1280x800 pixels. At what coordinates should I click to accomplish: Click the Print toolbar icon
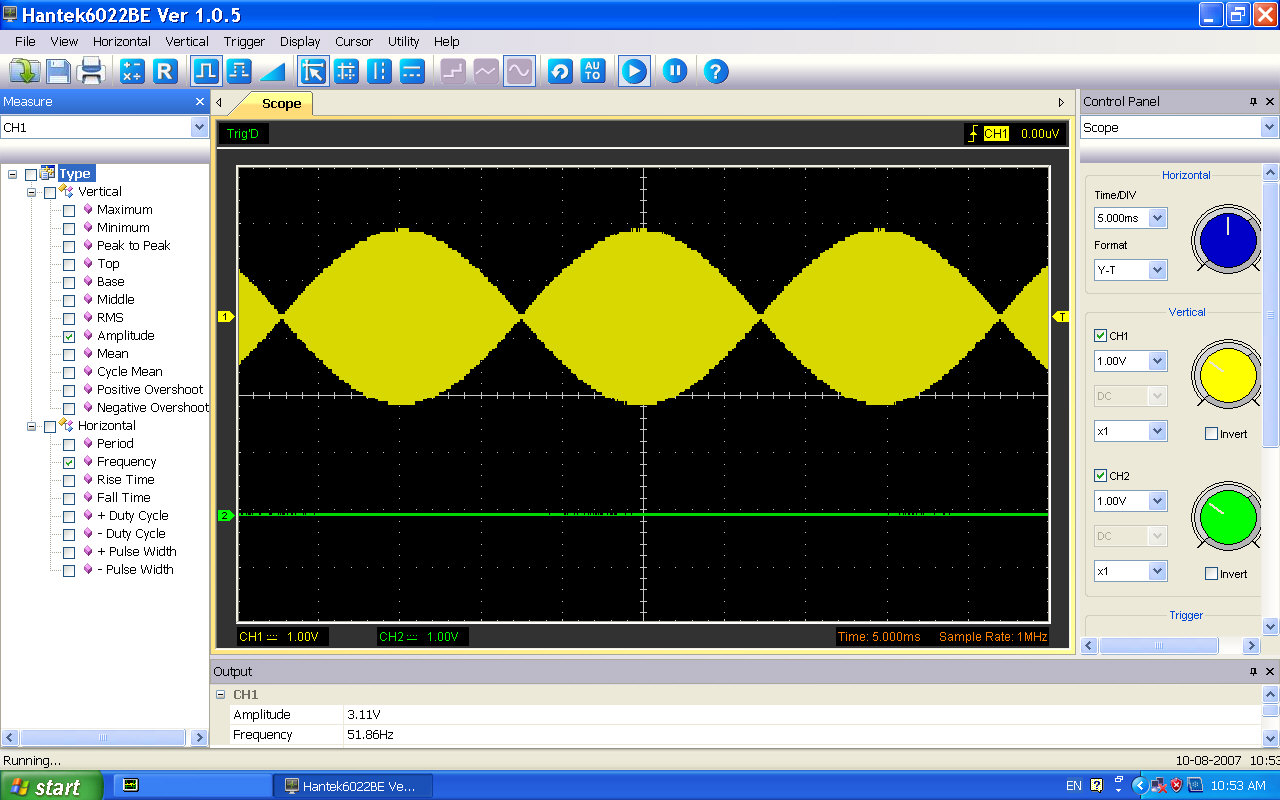pyautogui.click(x=91, y=71)
